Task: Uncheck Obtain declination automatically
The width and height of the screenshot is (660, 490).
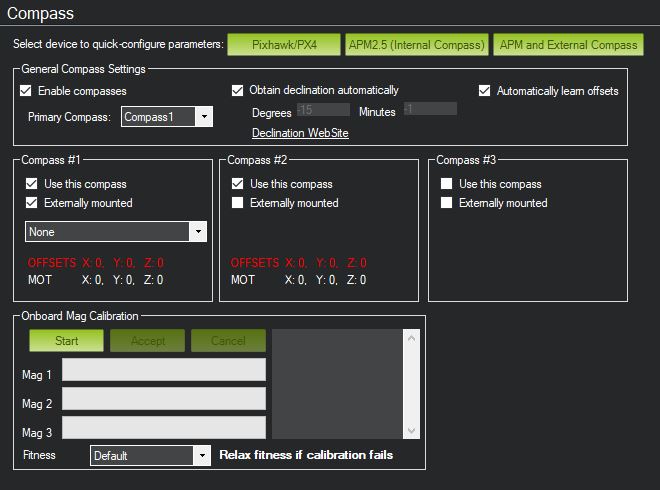Action: 237,90
